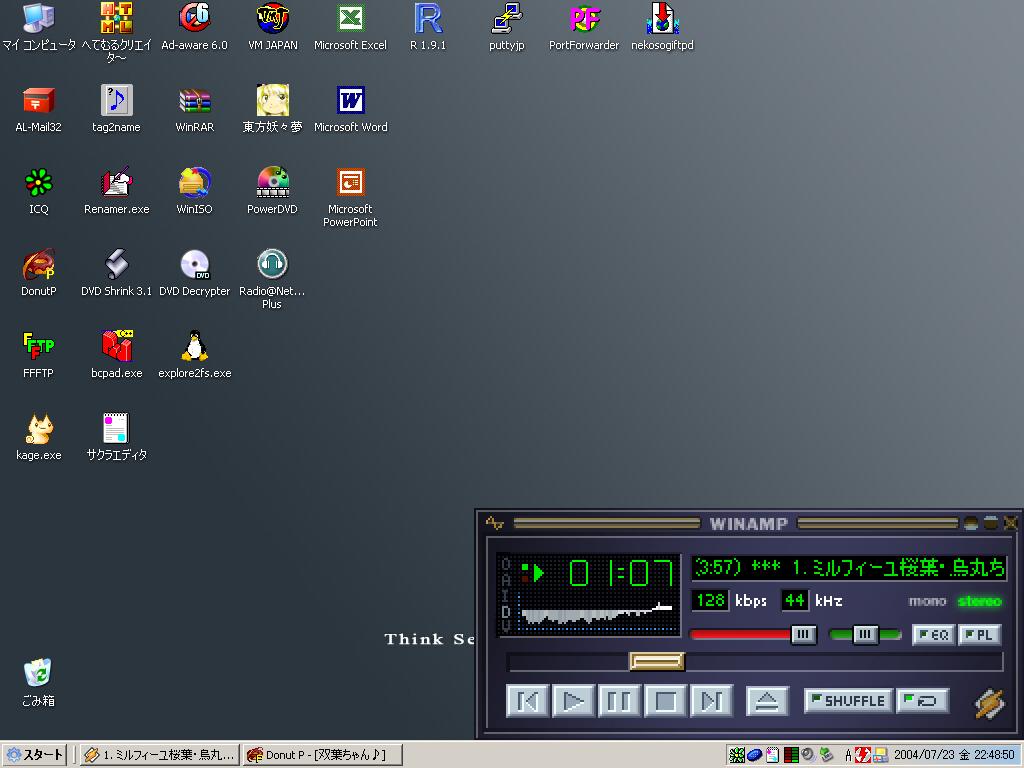Toggle the Winamp EQ window
The height and width of the screenshot is (768, 1024).
click(934, 634)
